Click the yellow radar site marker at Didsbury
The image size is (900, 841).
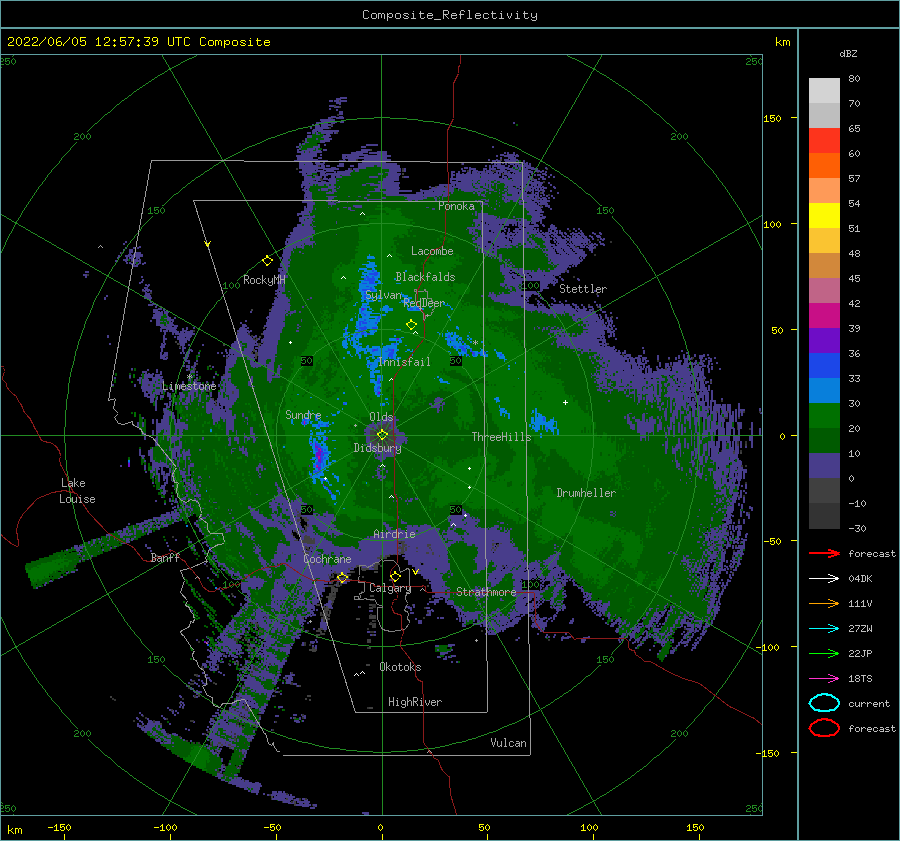382,435
